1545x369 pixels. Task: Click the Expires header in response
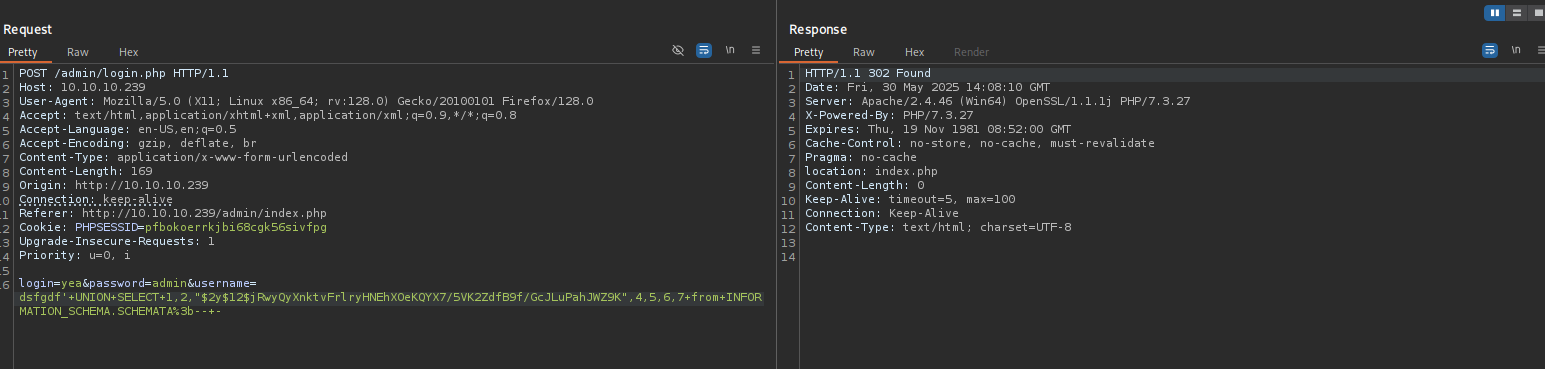point(938,130)
